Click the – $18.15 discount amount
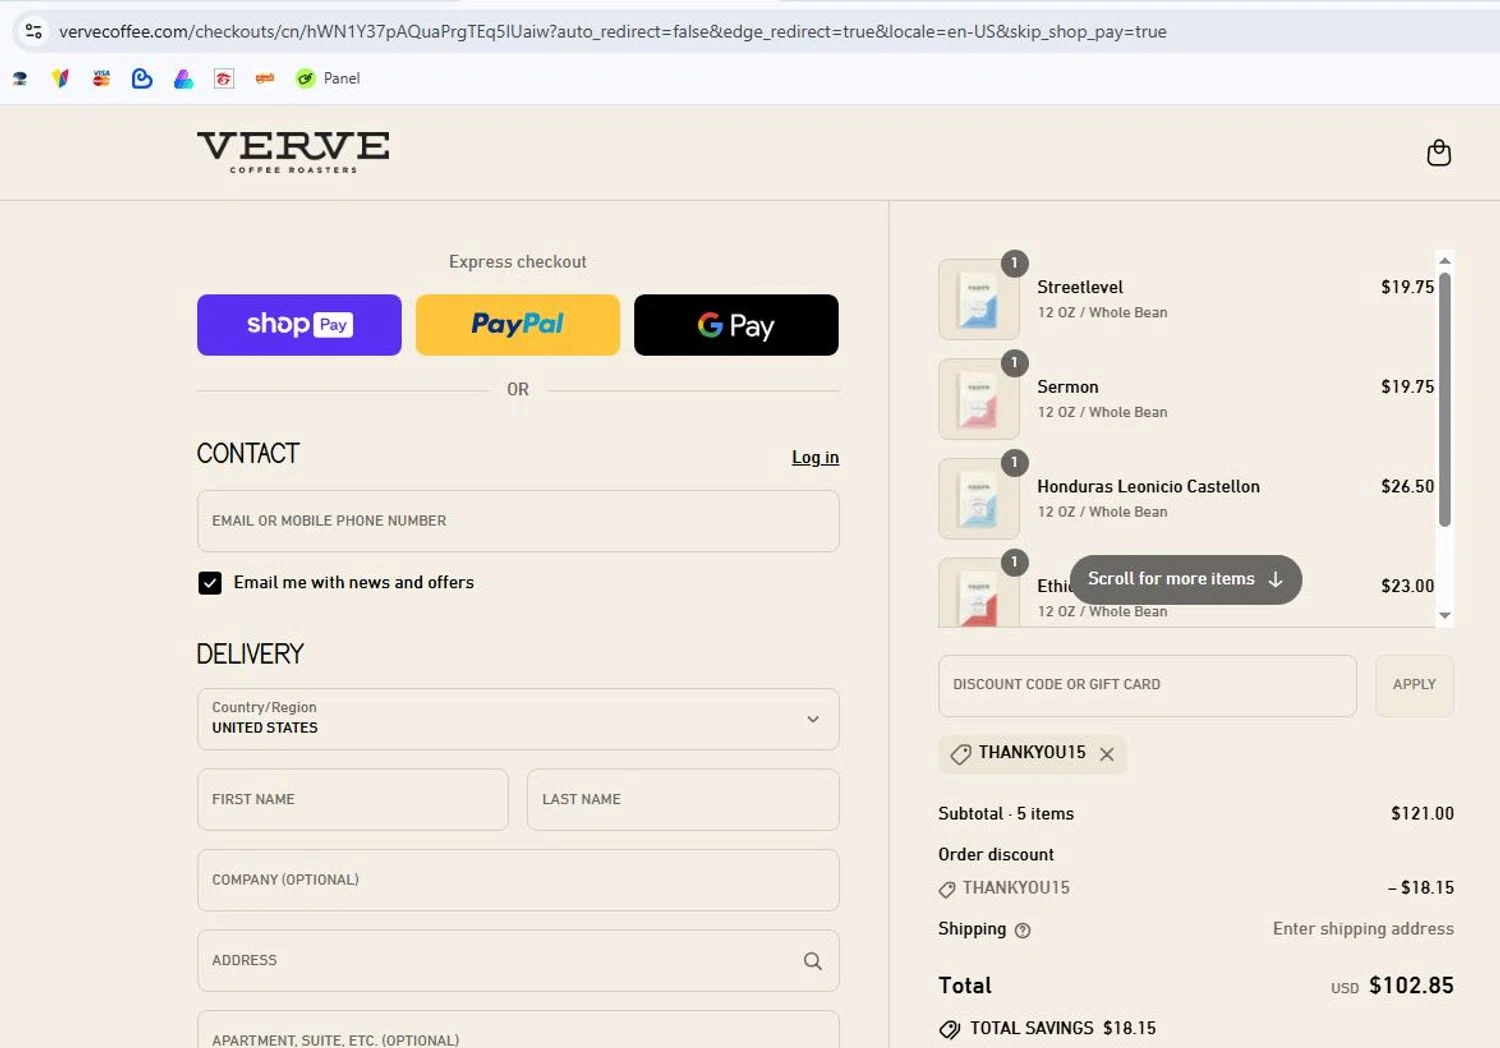 [x=1420, y=888]
